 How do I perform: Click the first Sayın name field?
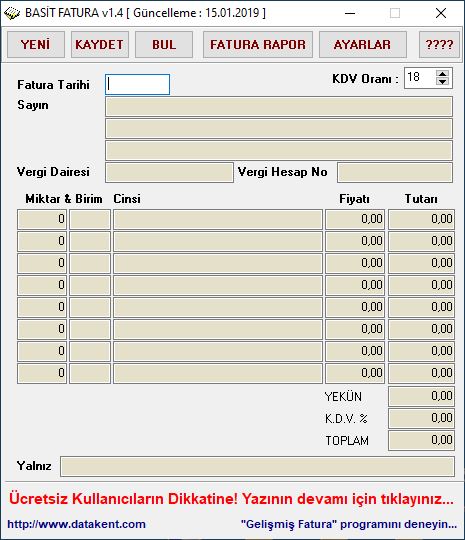click(279, 106)
